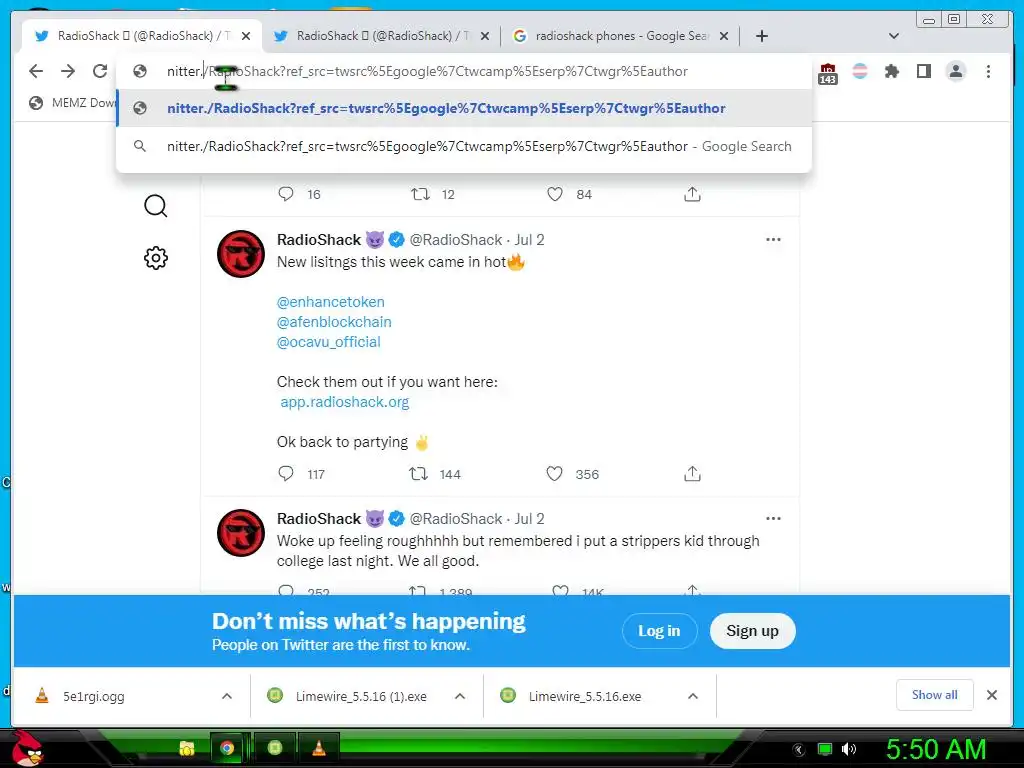Image resolution: width=1024 pixels, height=768 pixels.
Task: Open the volume speaker tray icon
Action: 848,749
